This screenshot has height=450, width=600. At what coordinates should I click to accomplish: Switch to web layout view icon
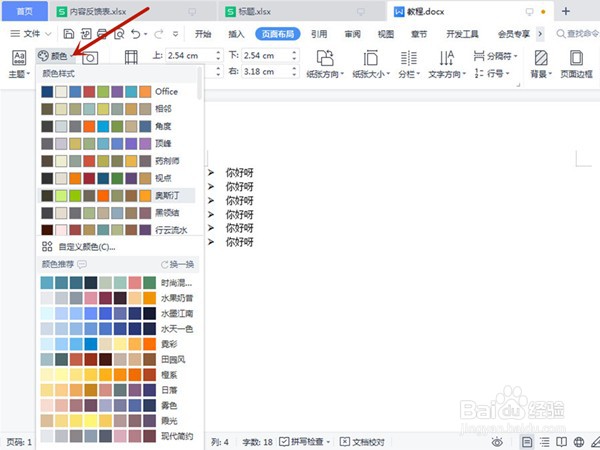(579, 442)
